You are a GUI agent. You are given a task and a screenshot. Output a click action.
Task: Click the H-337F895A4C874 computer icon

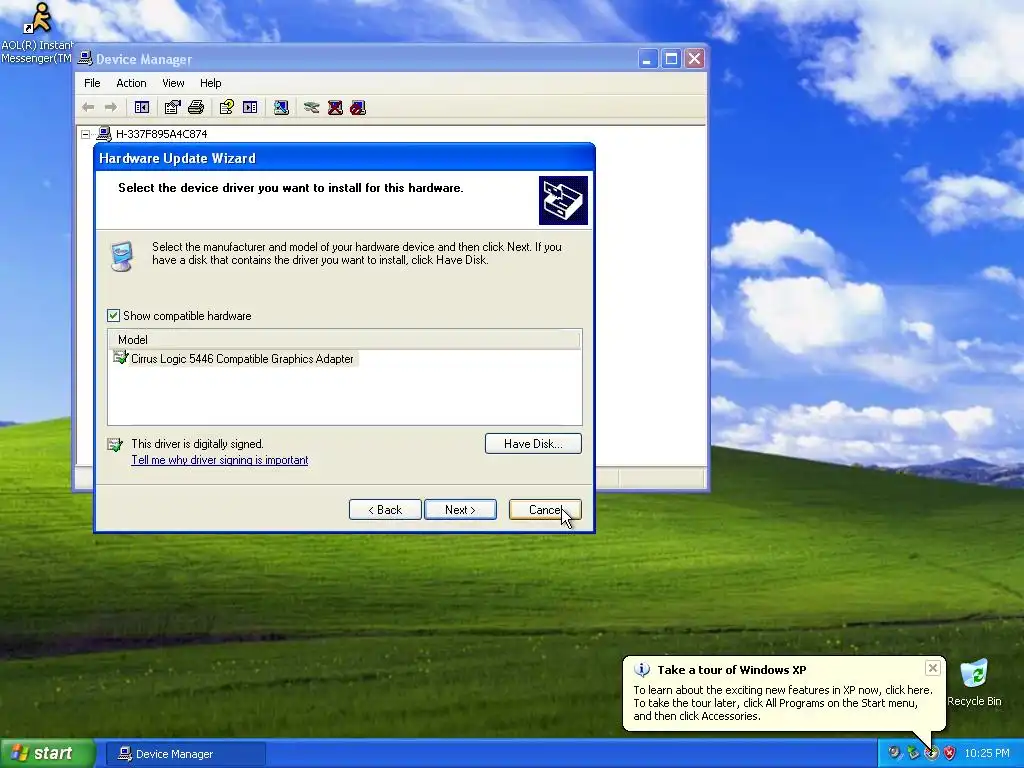click(x=104, y=134)
